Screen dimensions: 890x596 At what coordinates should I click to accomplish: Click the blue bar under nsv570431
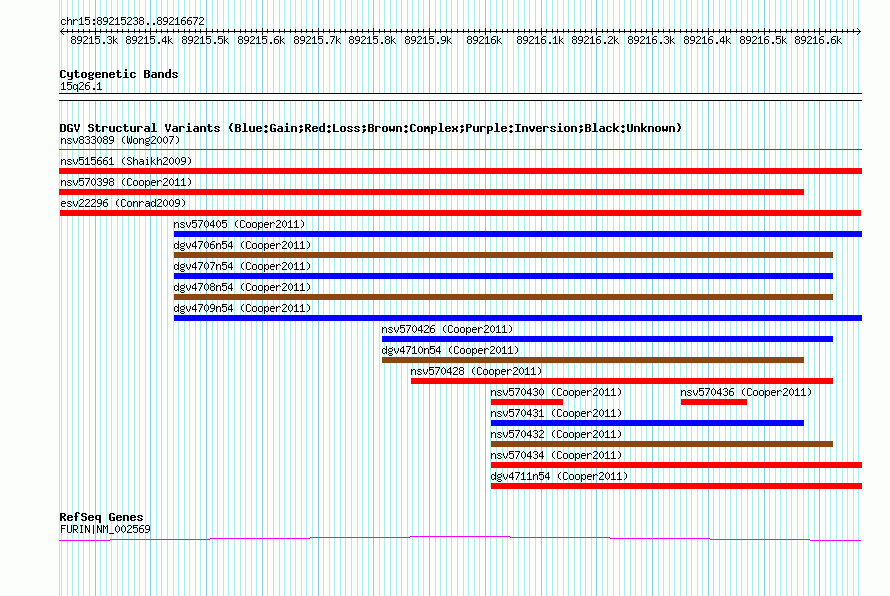[x=647, y=423]
